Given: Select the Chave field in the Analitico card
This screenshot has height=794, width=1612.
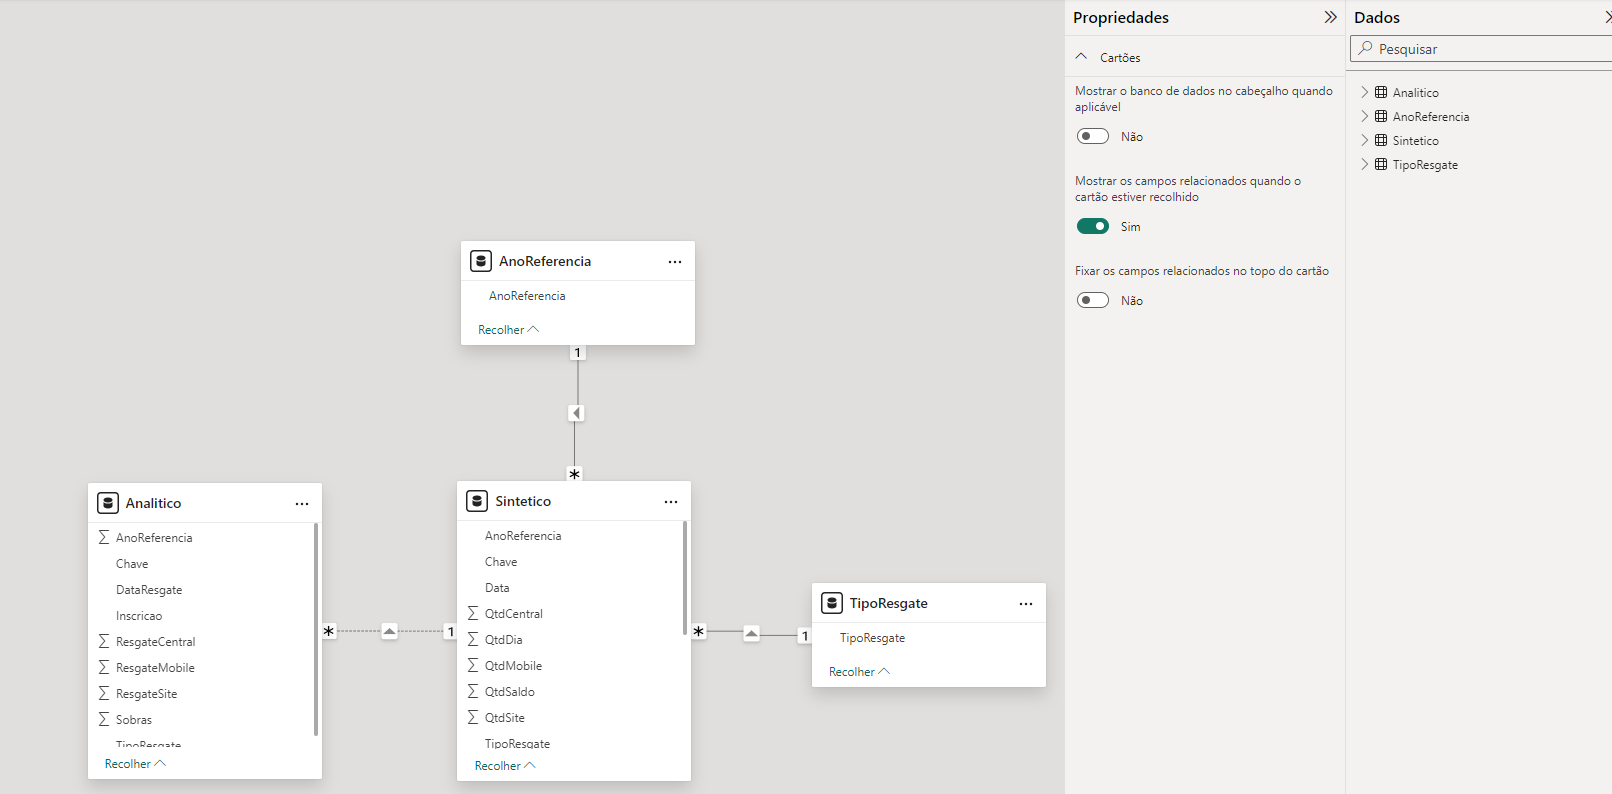Looking at the screenshot, I should tap(132, 564).
